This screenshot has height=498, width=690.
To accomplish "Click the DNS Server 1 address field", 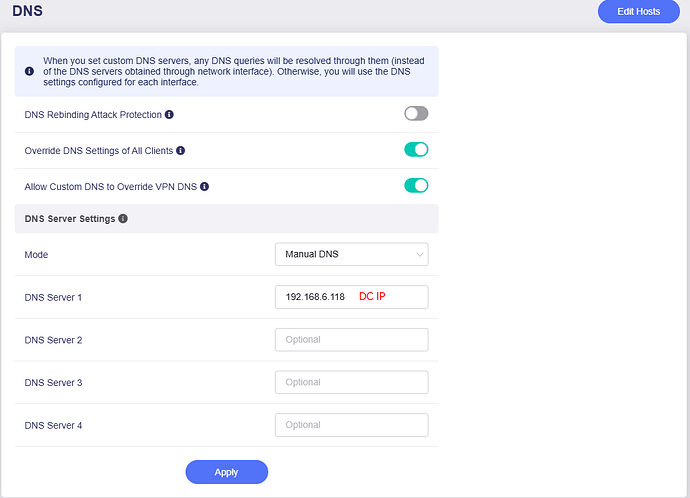I will pyautogui.click(x=351, y=297).
